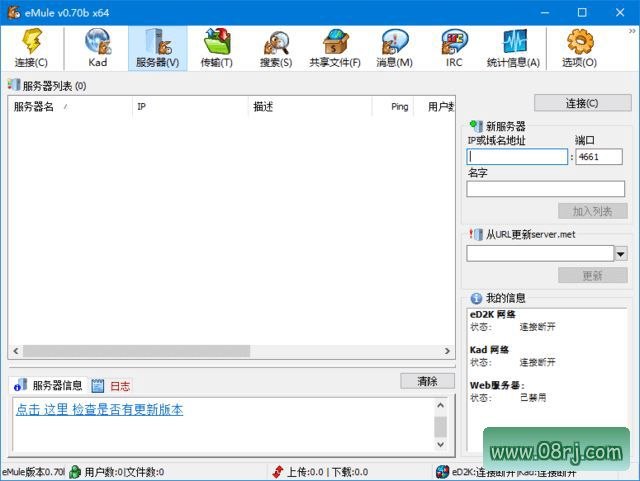Sort by the Ping column header
640x481 pixels.
tap(393, 107)
